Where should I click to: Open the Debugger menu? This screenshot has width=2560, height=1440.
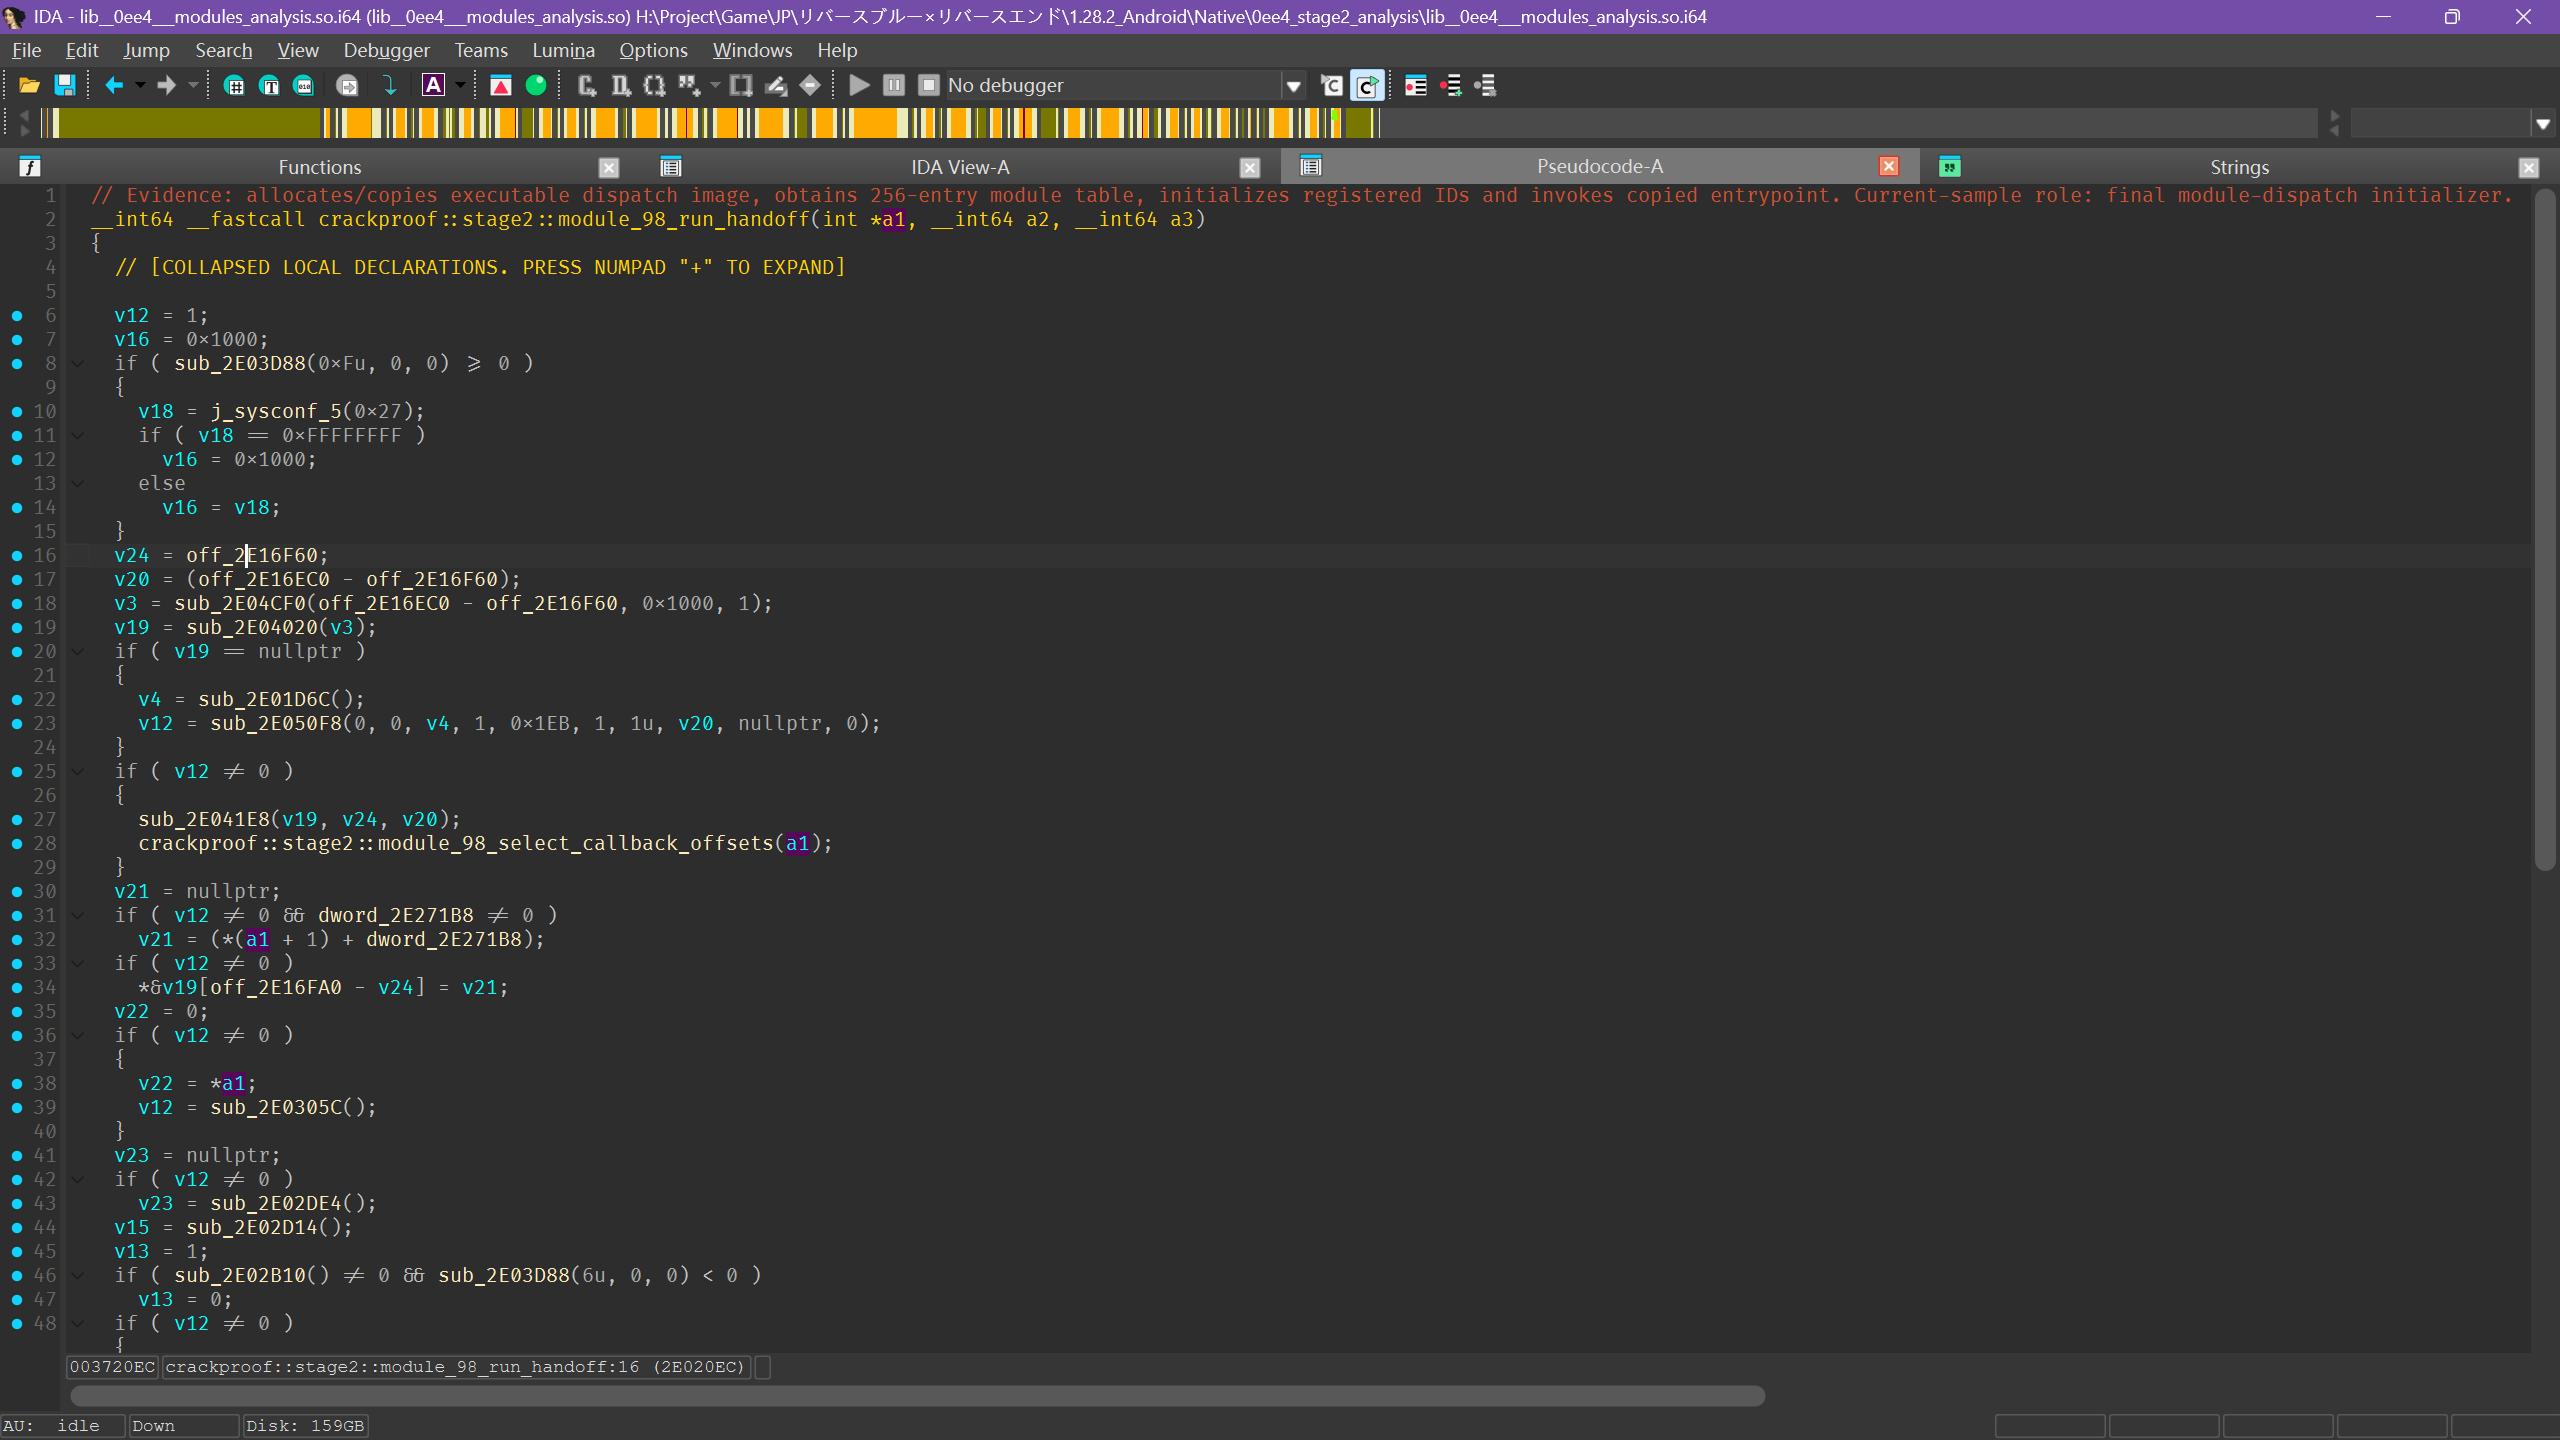386,50
